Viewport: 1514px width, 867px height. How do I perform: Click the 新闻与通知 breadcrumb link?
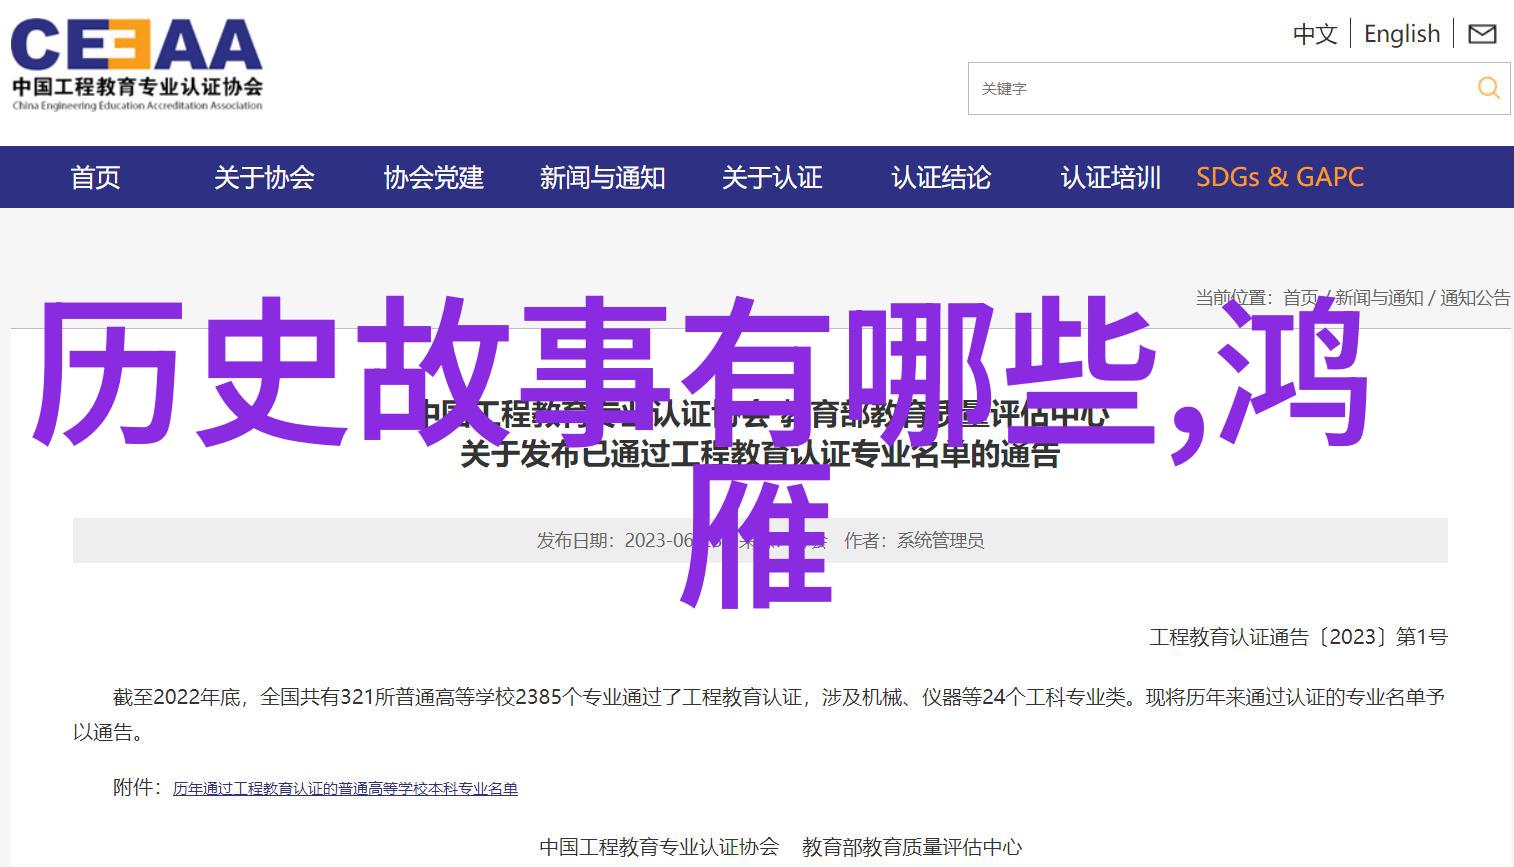[1378, 298]
